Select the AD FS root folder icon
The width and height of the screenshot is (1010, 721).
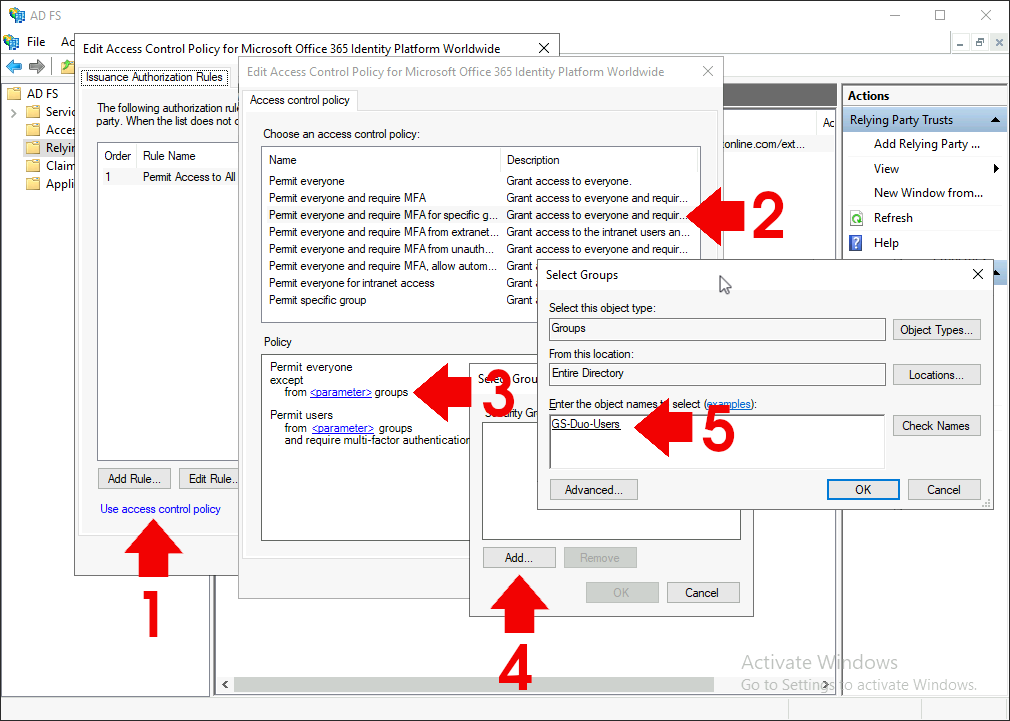point(14,94)
